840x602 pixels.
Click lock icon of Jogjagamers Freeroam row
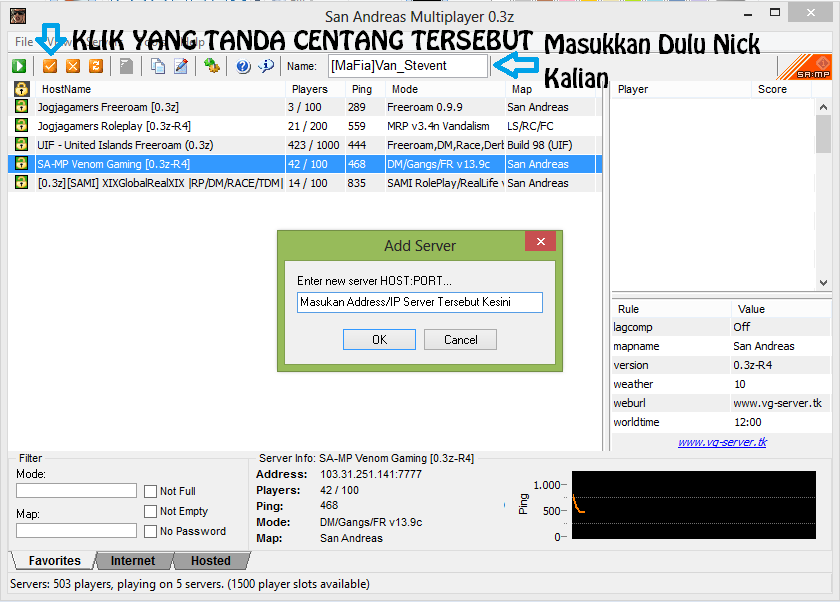pos(21,106)
